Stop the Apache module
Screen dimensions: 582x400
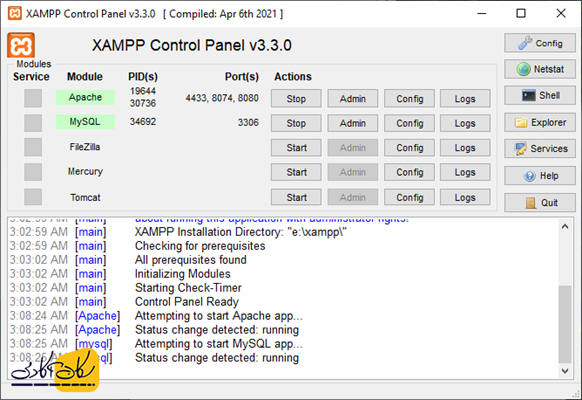296,98
